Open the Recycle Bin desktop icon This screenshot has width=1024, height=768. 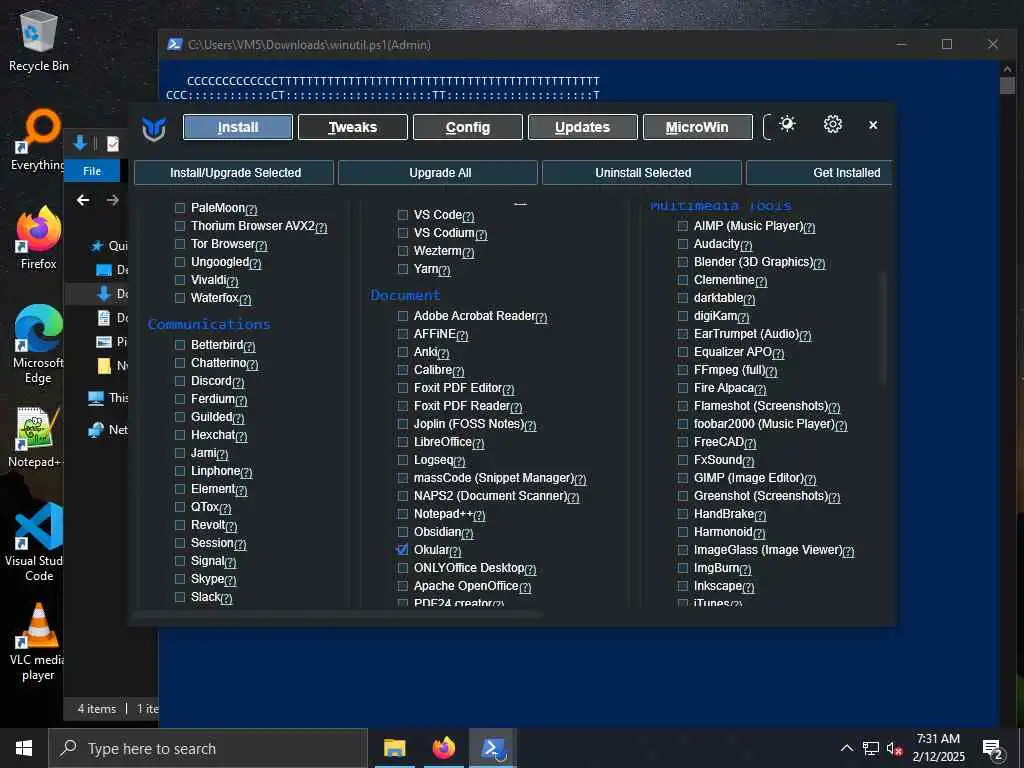tap(39, 42)
